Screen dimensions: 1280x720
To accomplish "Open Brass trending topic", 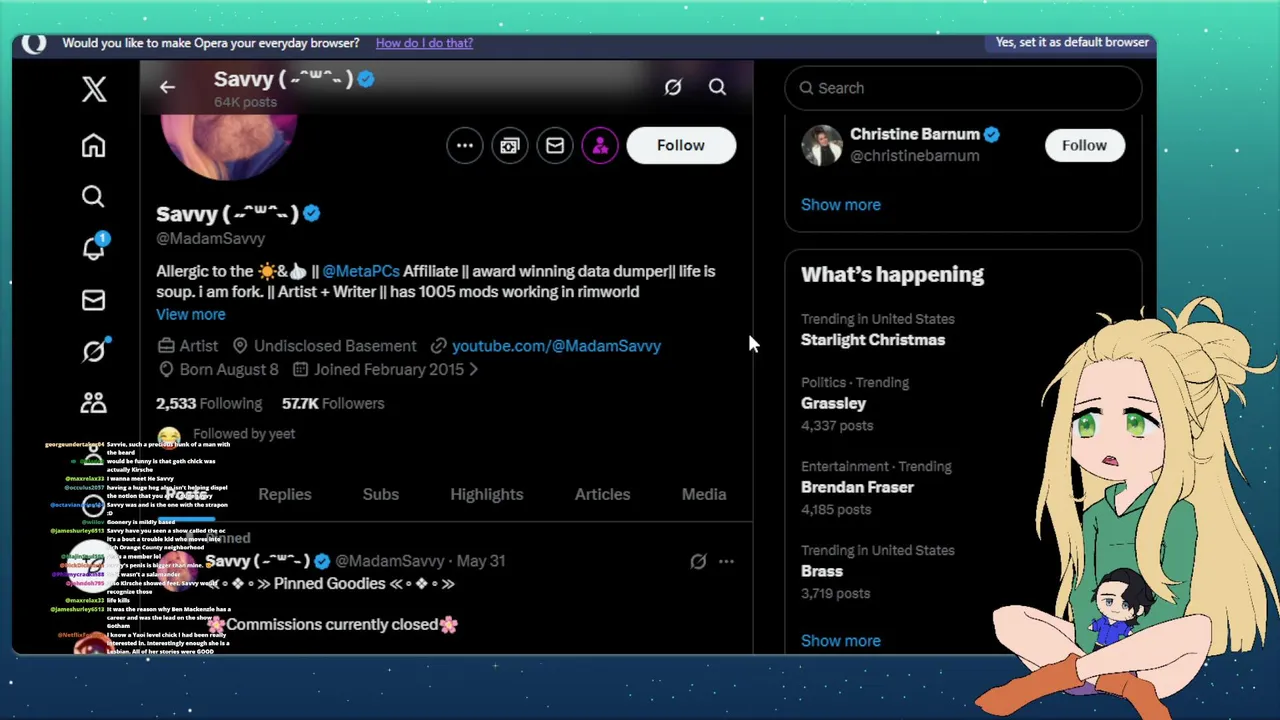I will click(822, 572).
